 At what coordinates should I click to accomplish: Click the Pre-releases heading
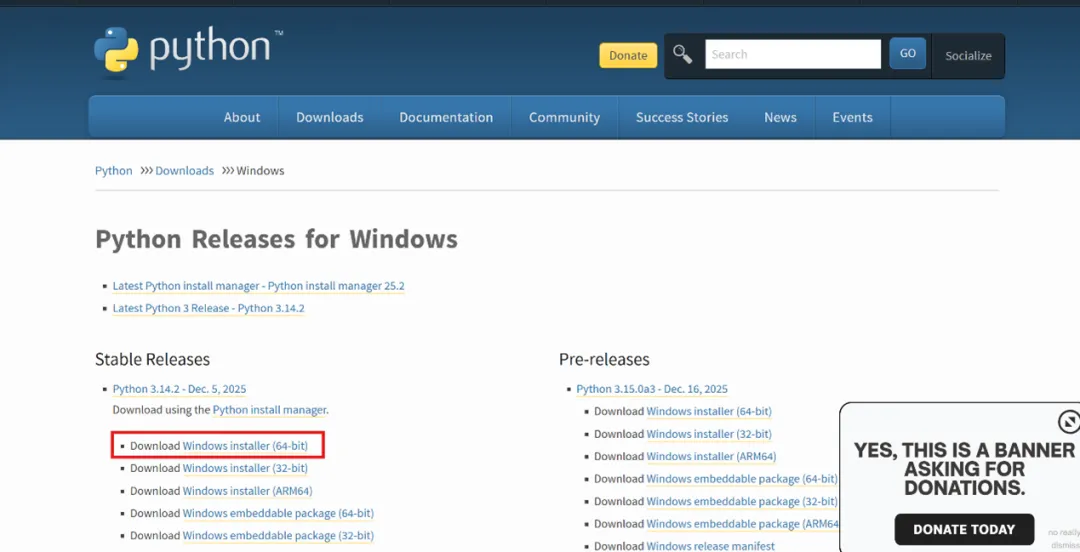pos(604,359)
